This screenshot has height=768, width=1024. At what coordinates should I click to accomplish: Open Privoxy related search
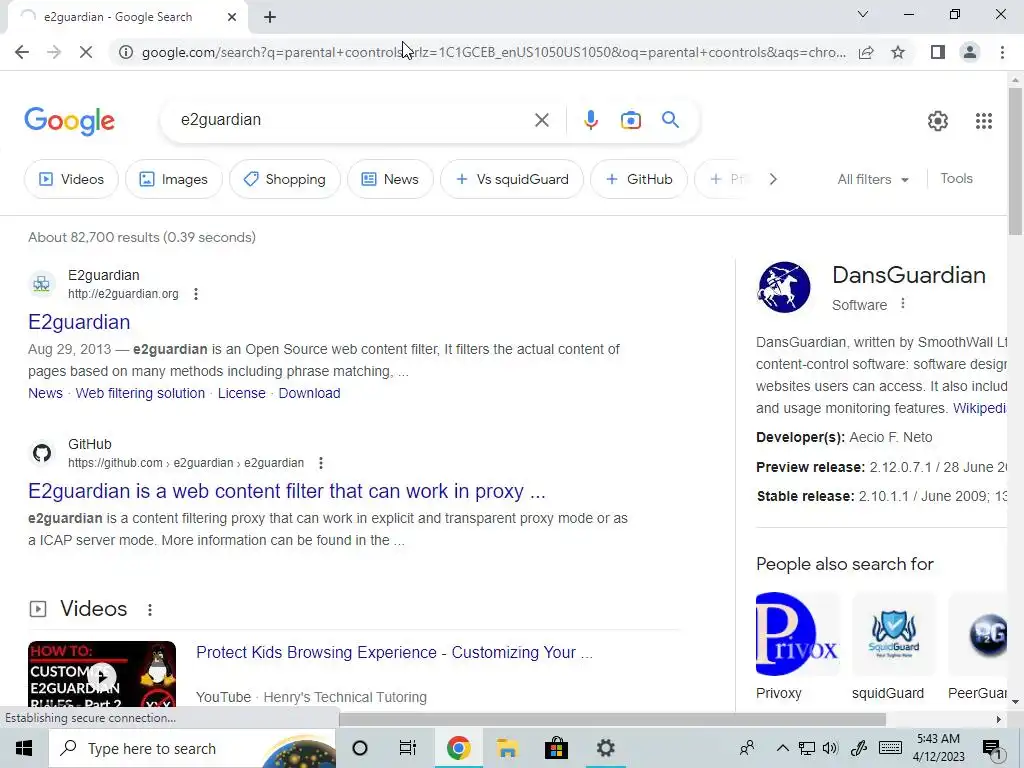[x=797, y=647]
